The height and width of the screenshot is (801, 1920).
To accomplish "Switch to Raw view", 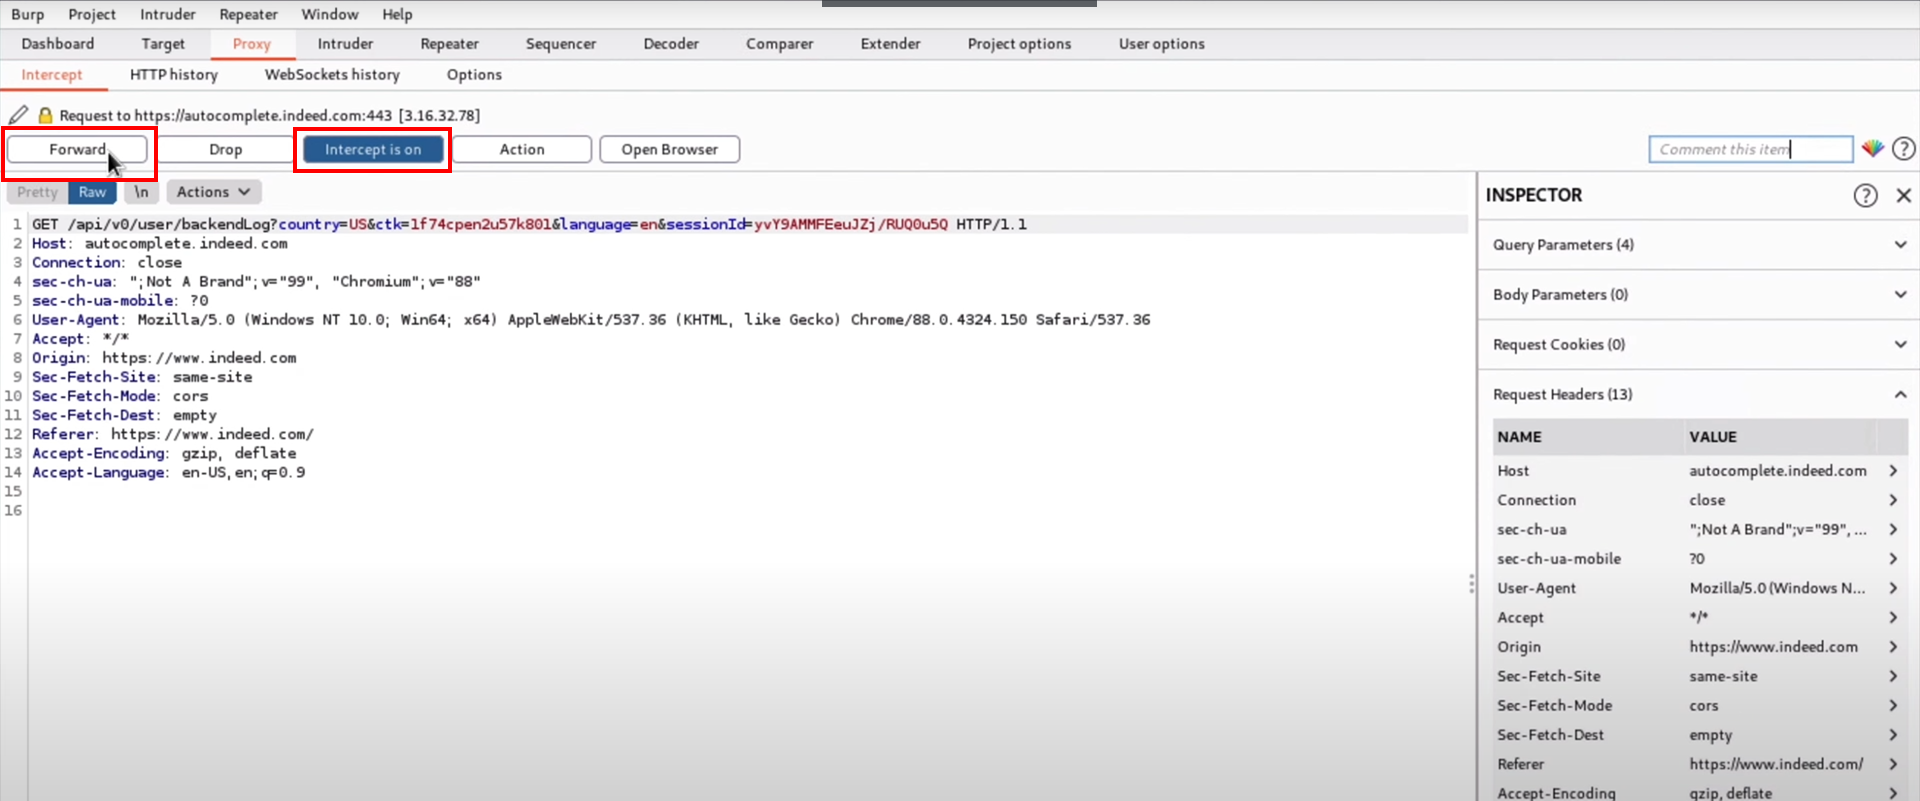I will pos(92,192).
